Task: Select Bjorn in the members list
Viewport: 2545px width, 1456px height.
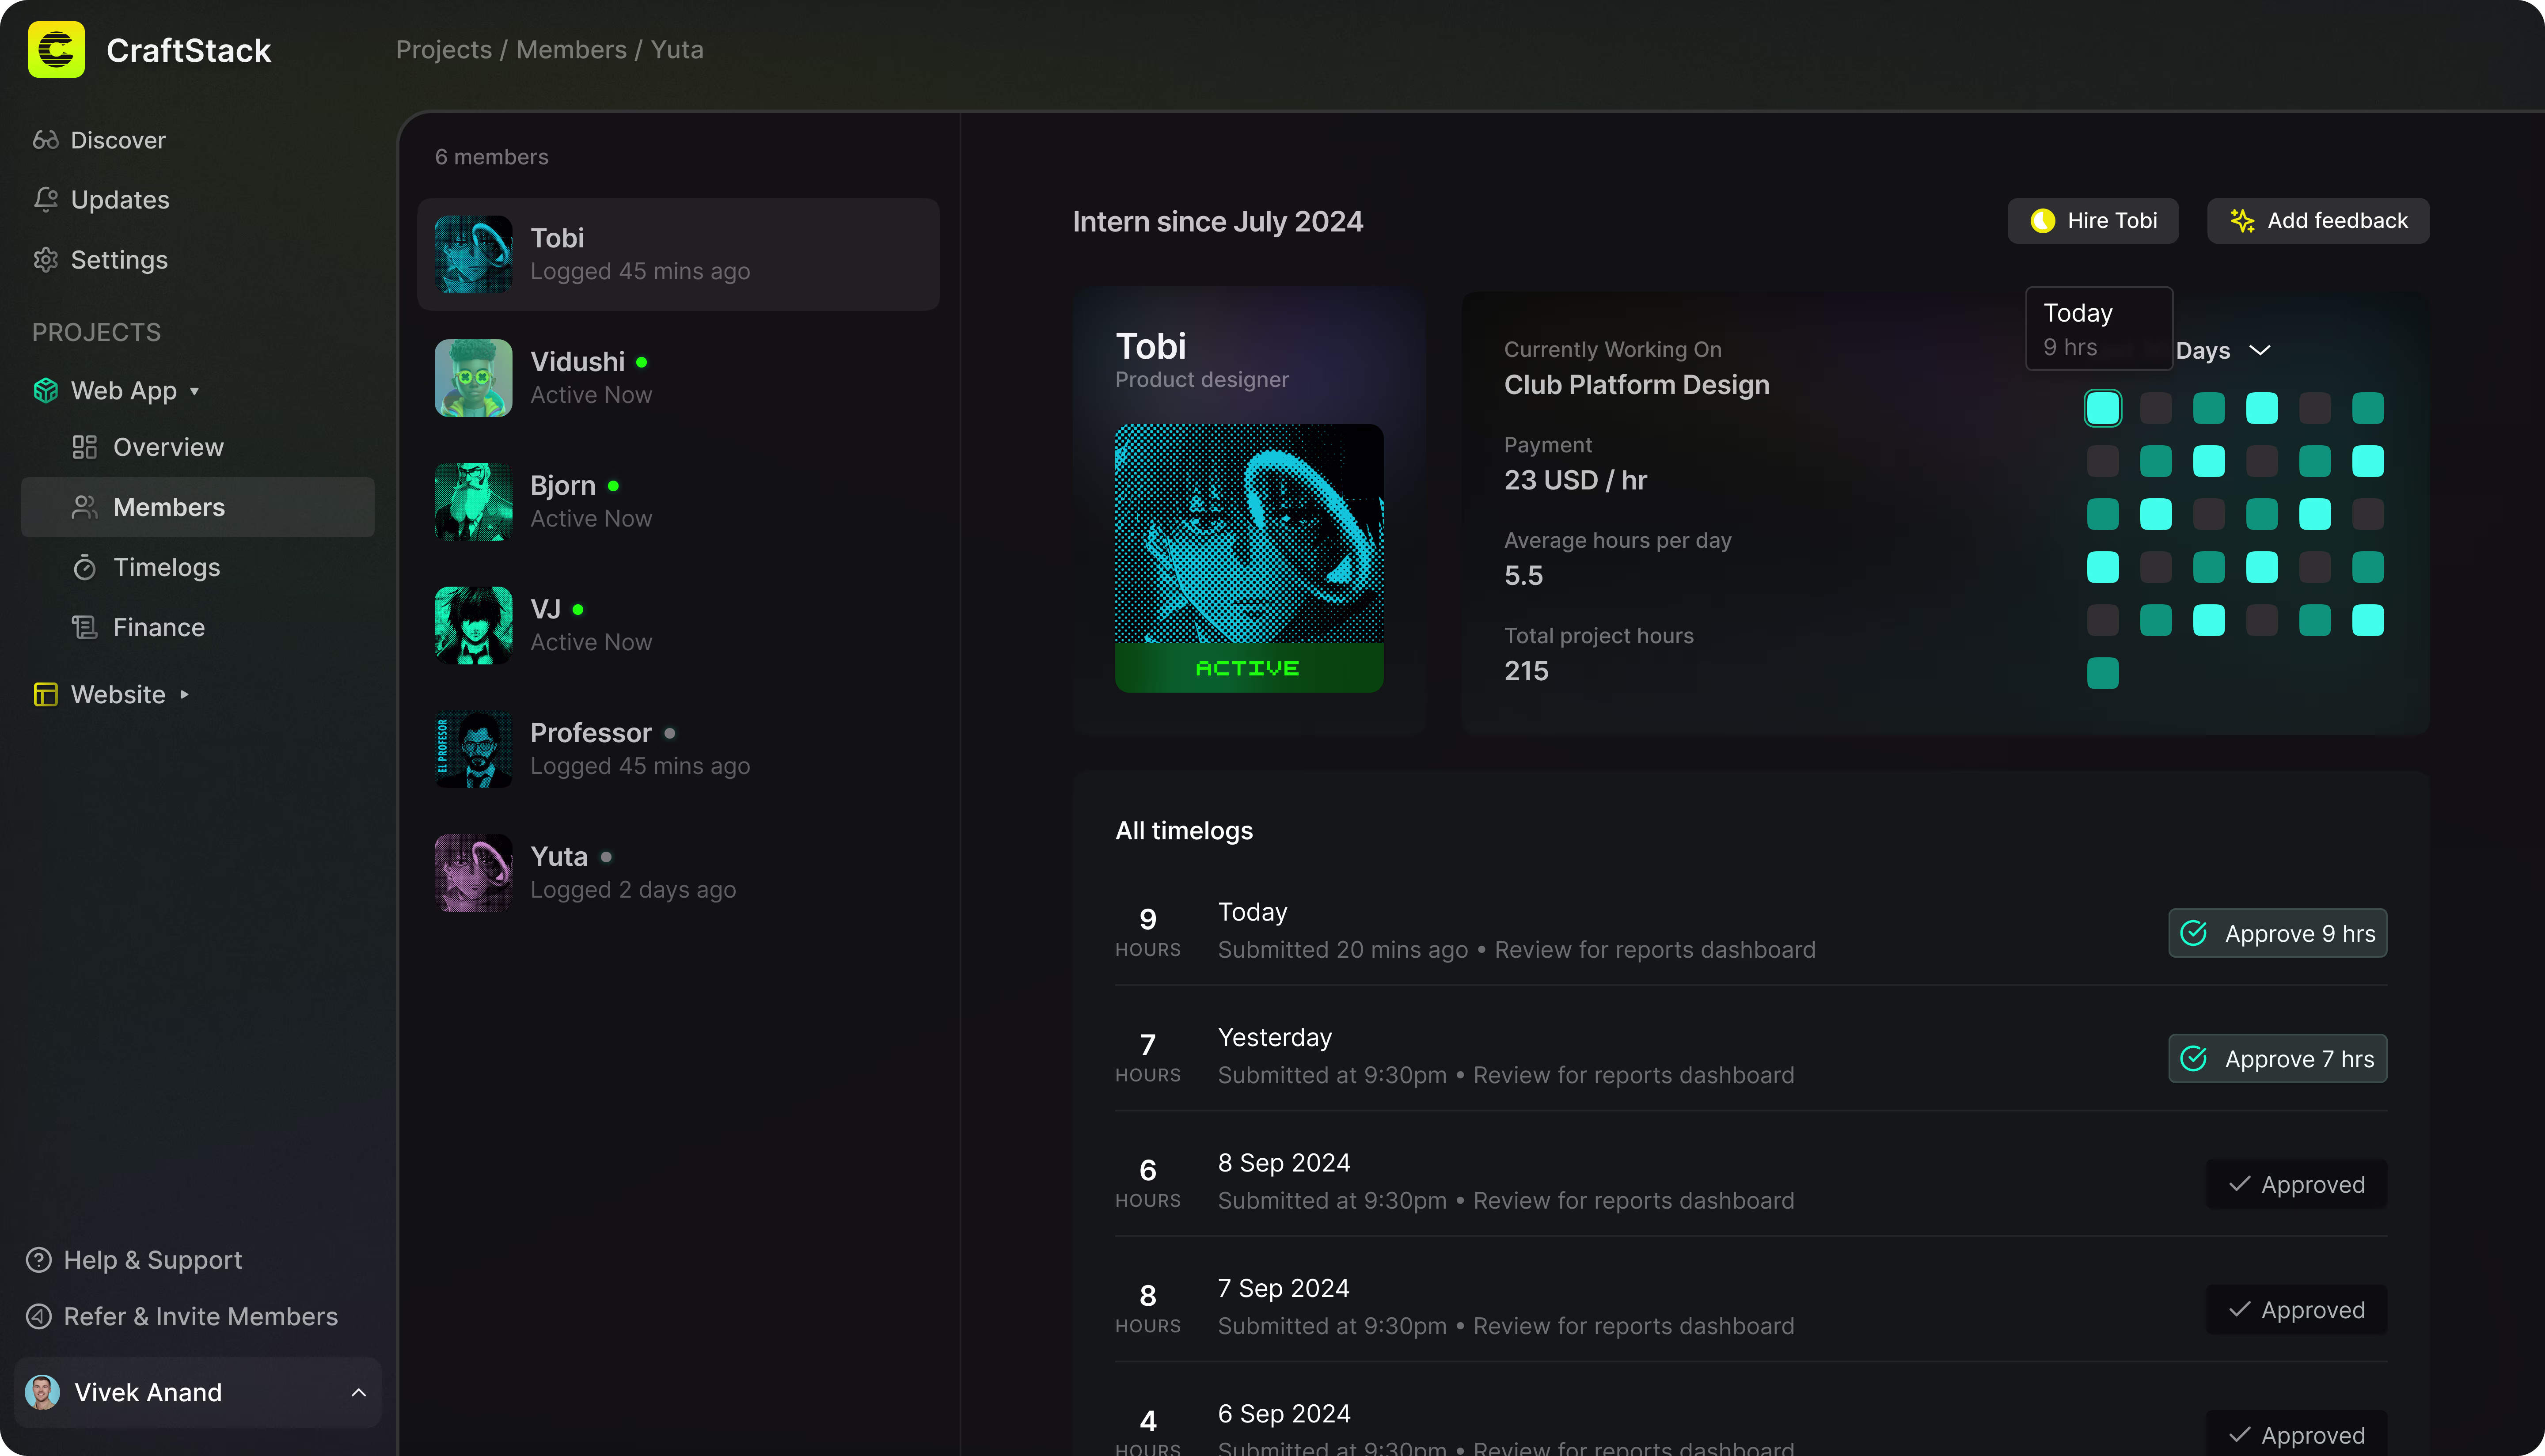Action: pos(678,502)
